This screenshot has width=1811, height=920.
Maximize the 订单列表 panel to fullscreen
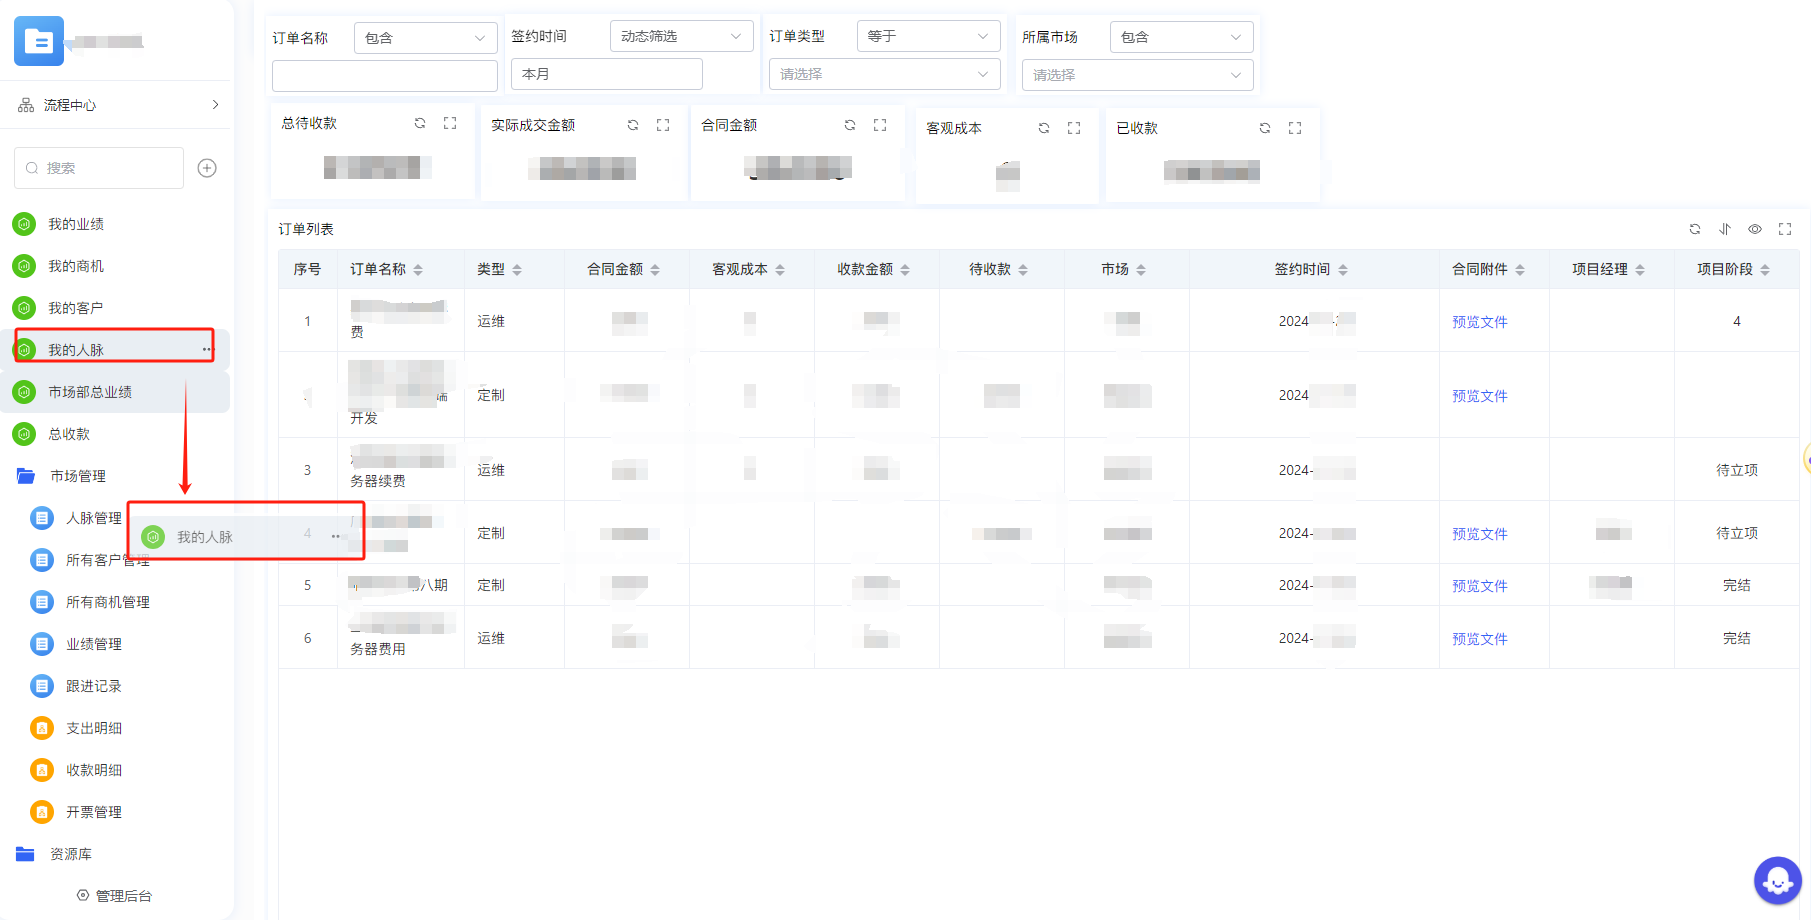tap(1785, 229)
